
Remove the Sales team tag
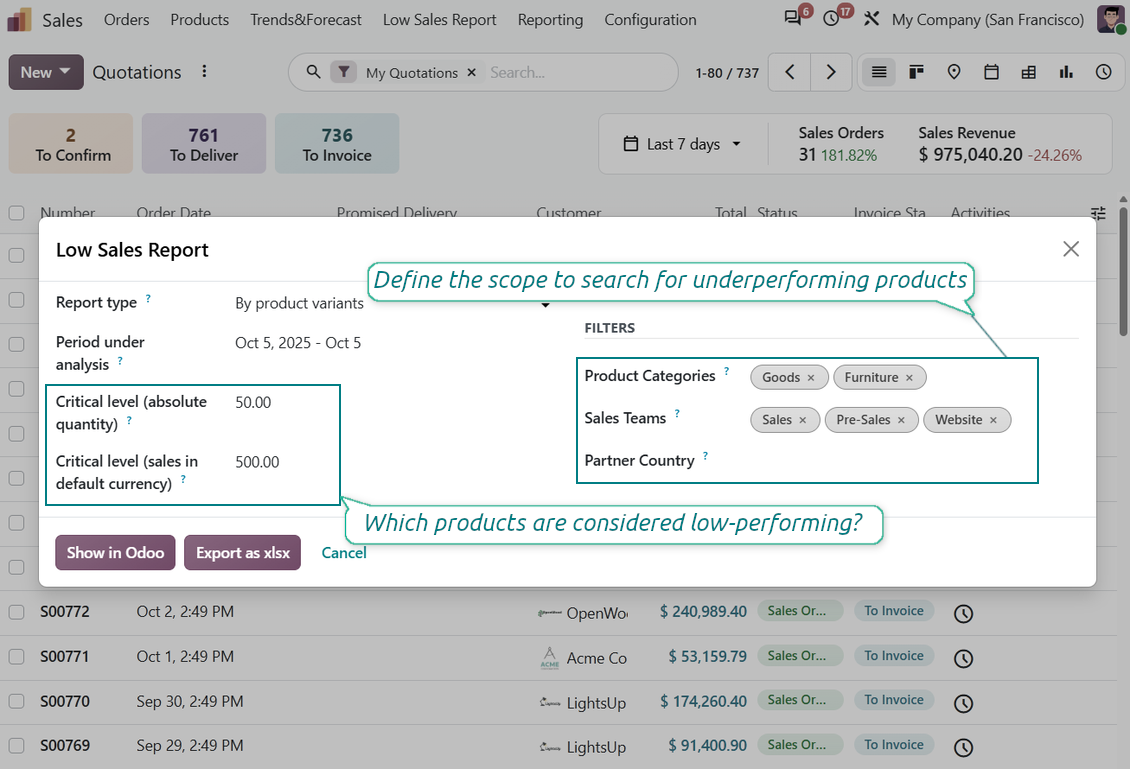tap(802, 420)
